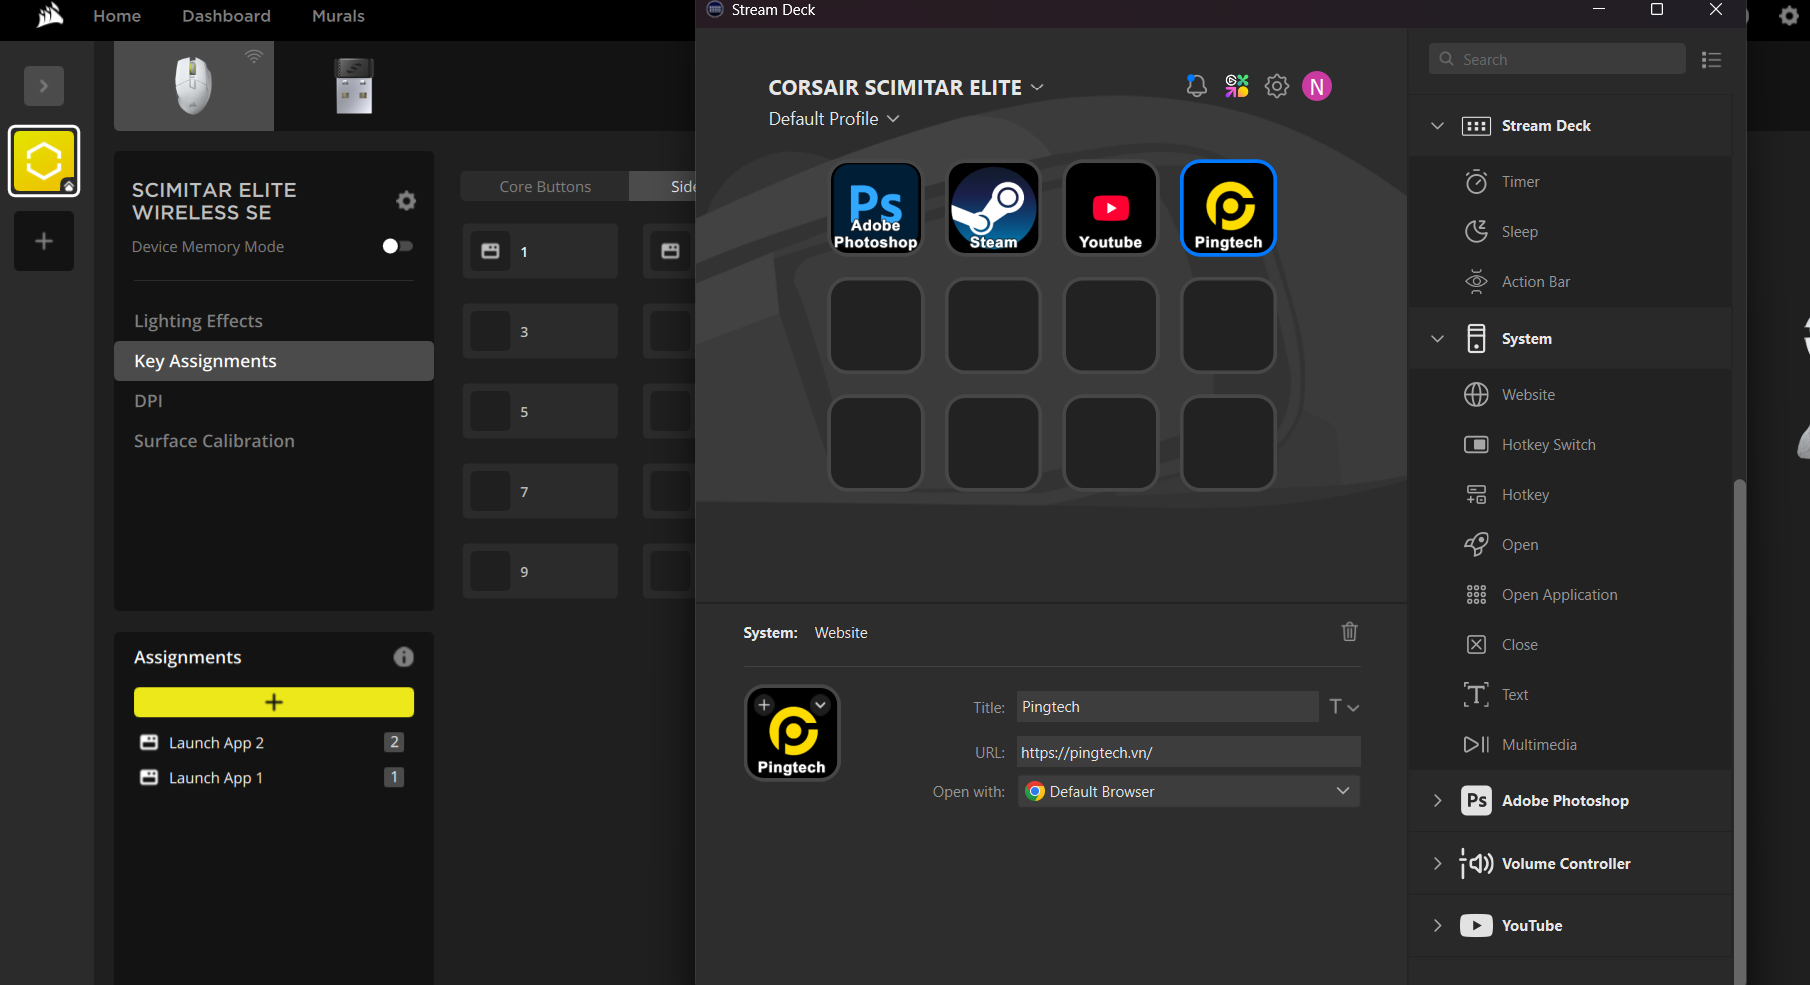Open the title font style dropdown
The image size is (1810, 985).
click(1343, 707)
